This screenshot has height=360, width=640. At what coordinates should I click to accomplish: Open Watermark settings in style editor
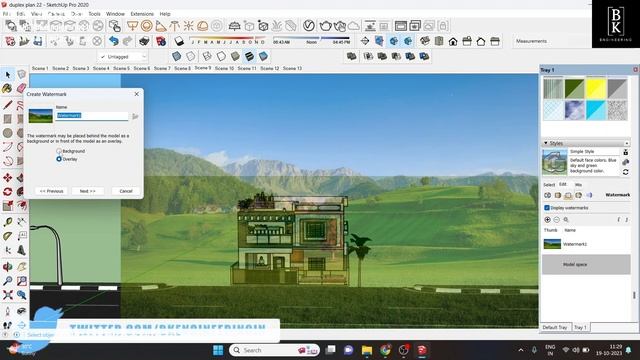click(x=578, y=196)
